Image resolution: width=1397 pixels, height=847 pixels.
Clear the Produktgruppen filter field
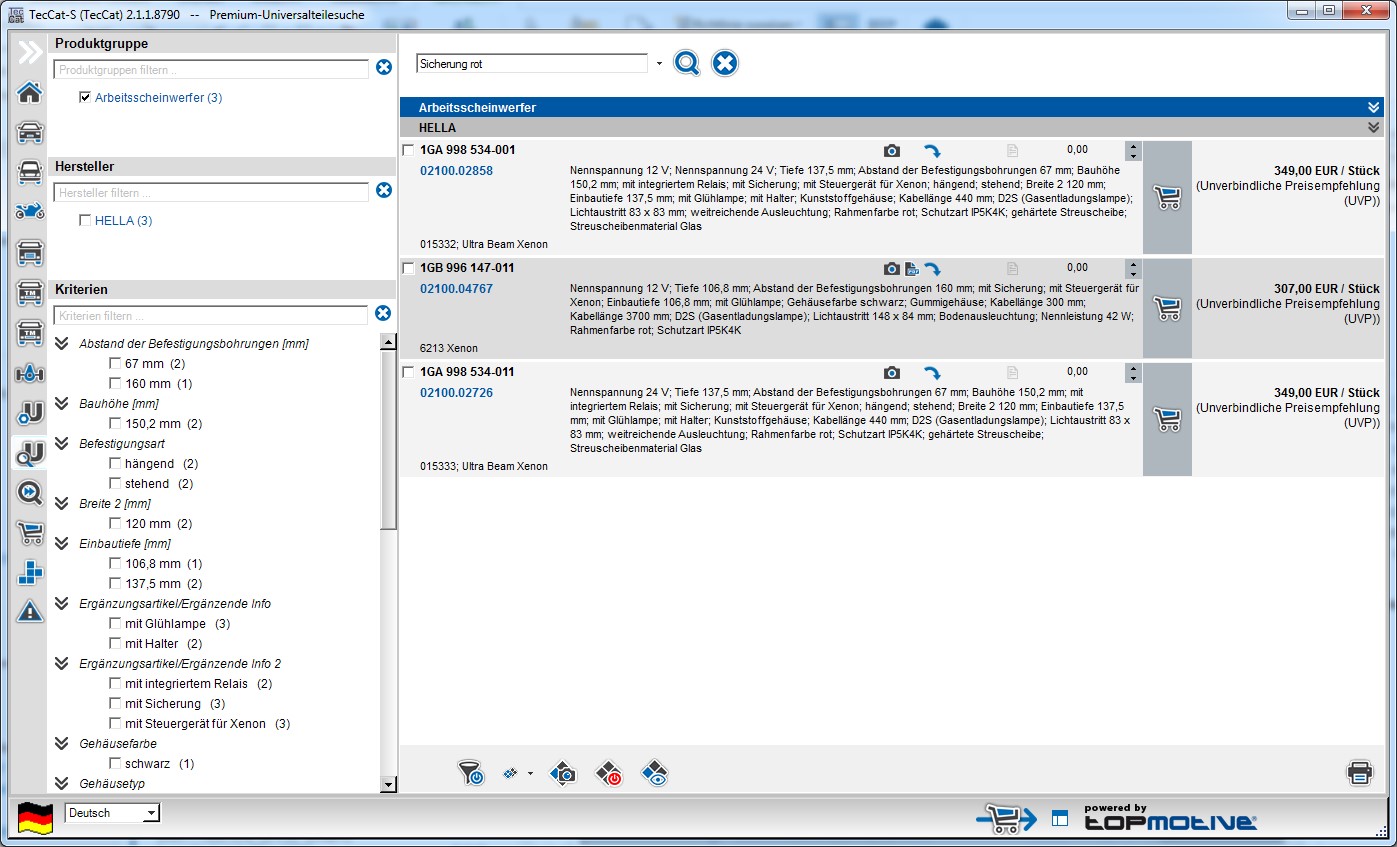coord(384,68)
